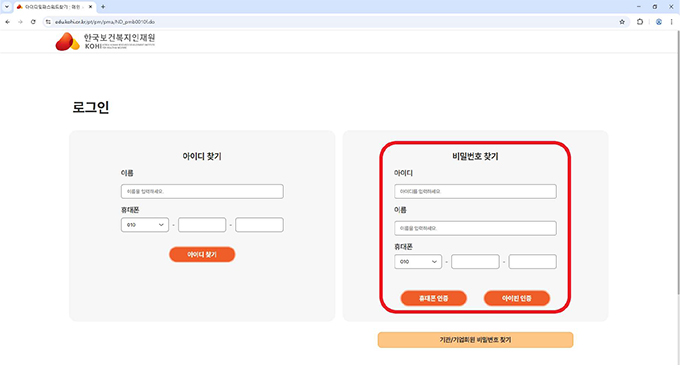Open the tab search dropdown arrow

7,7
